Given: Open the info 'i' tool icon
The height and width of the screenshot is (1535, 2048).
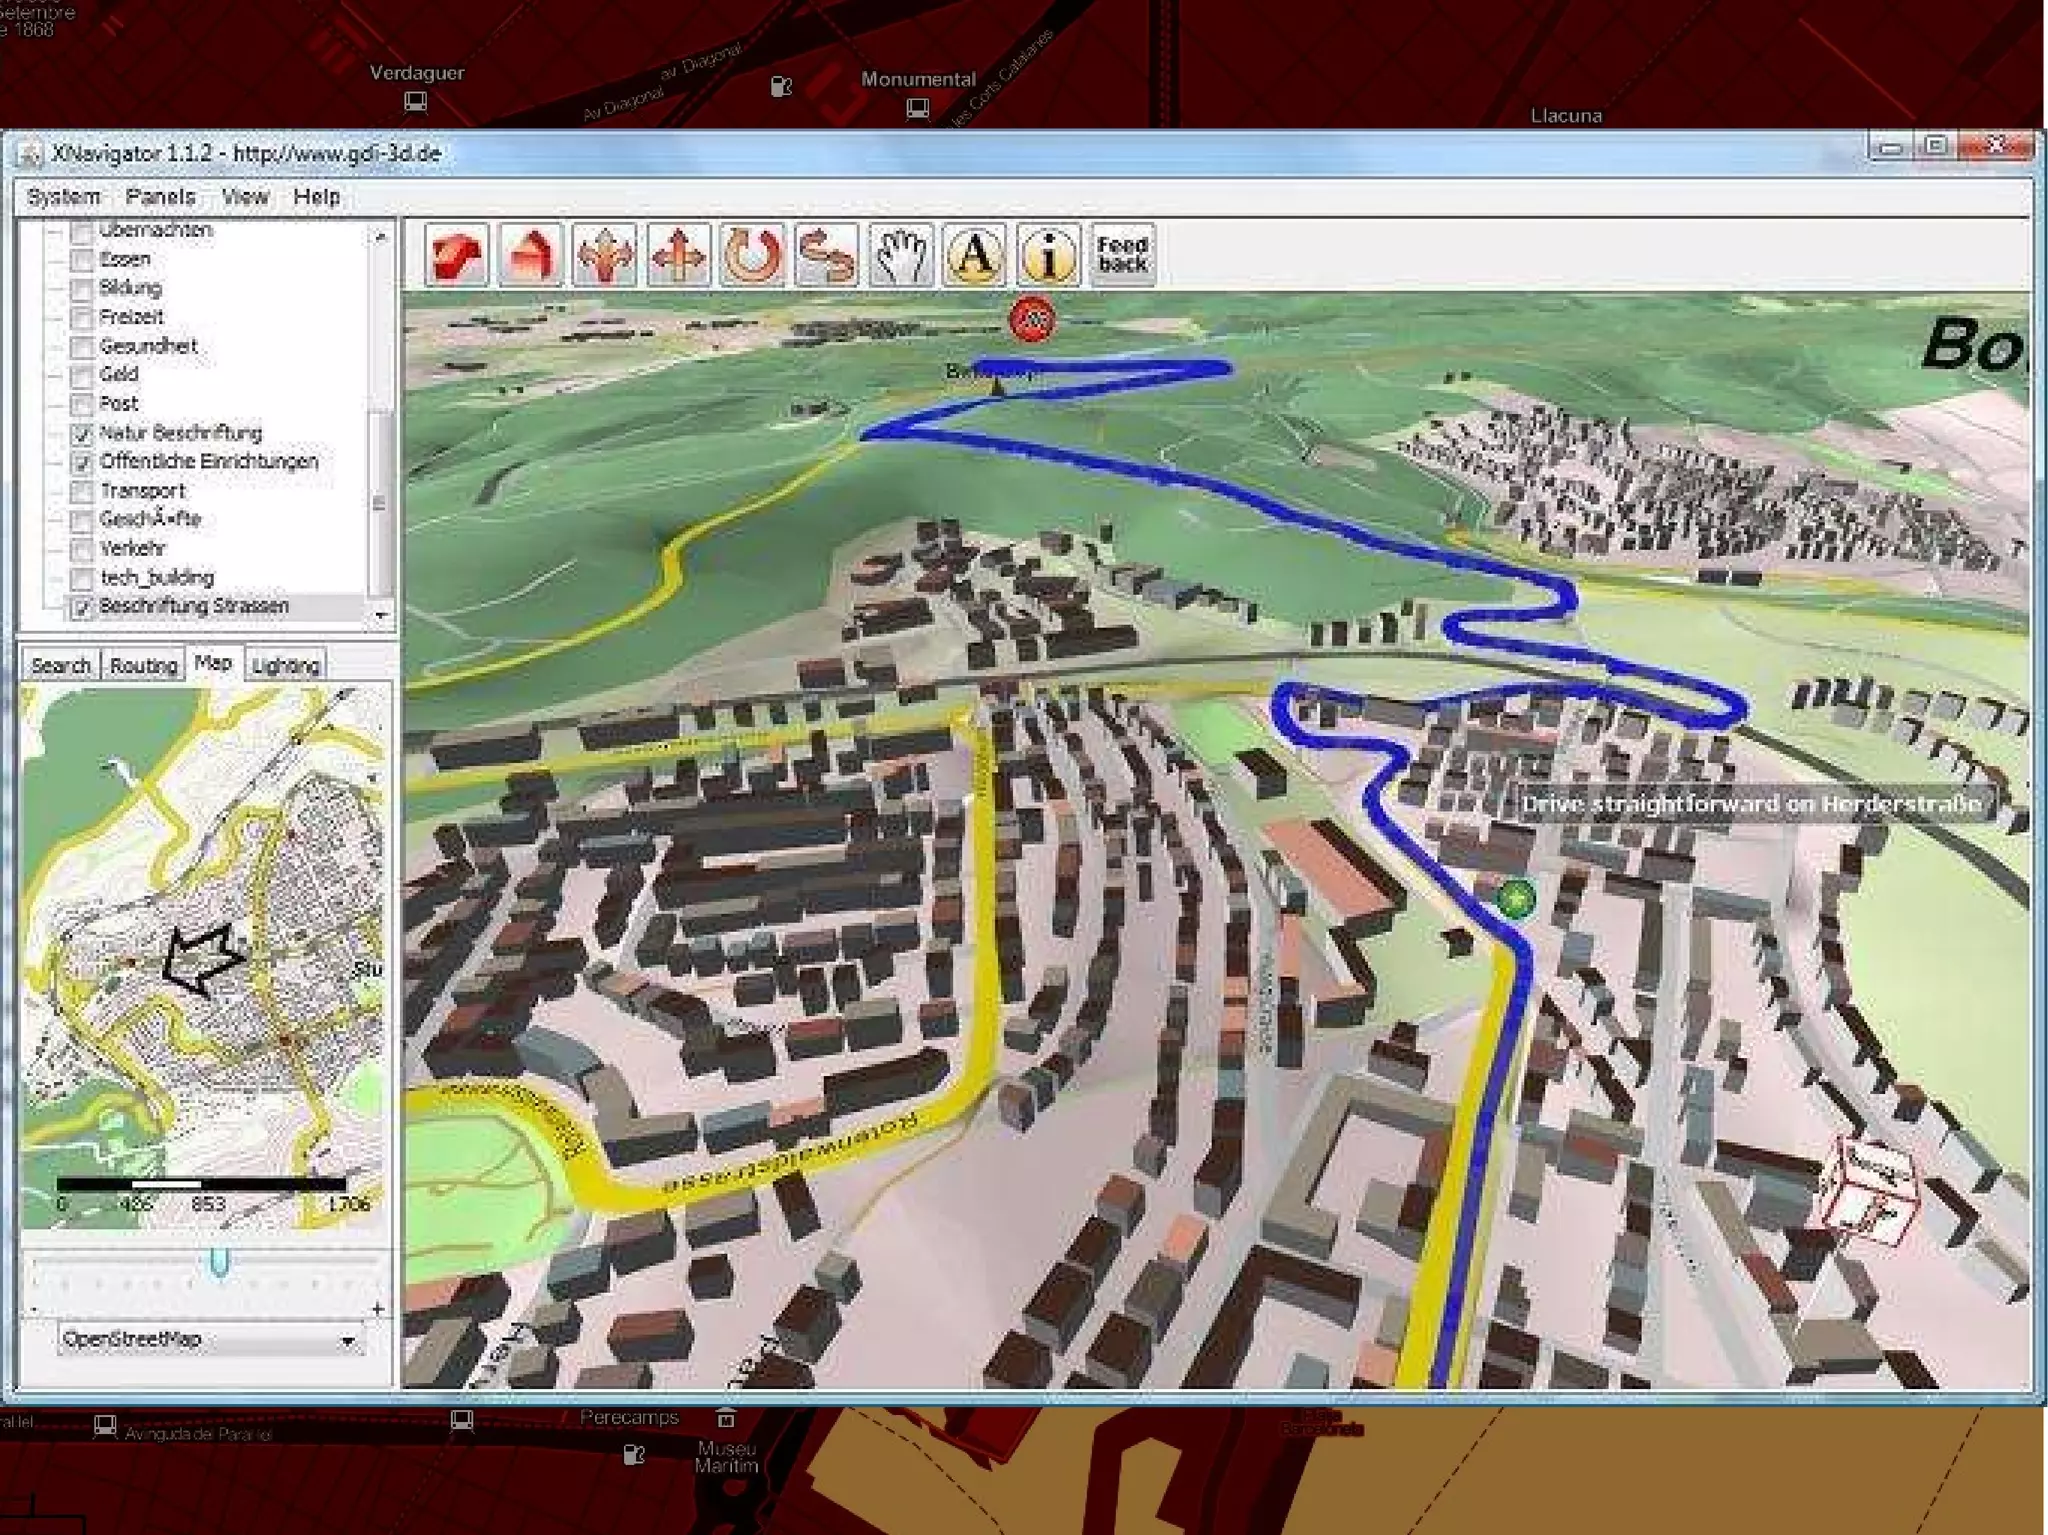Looking at the screenshot, I should tap(1048, 255).
